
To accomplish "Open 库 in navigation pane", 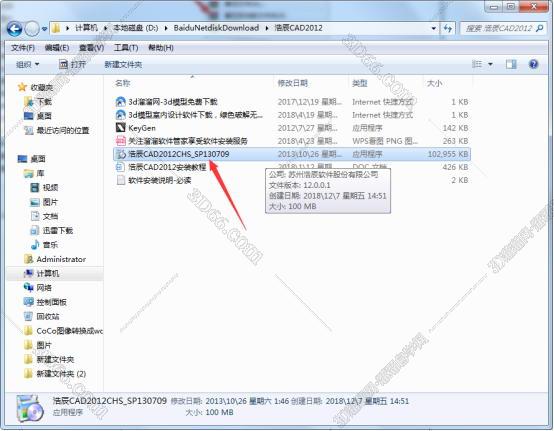I will click(x=40, y=173).
